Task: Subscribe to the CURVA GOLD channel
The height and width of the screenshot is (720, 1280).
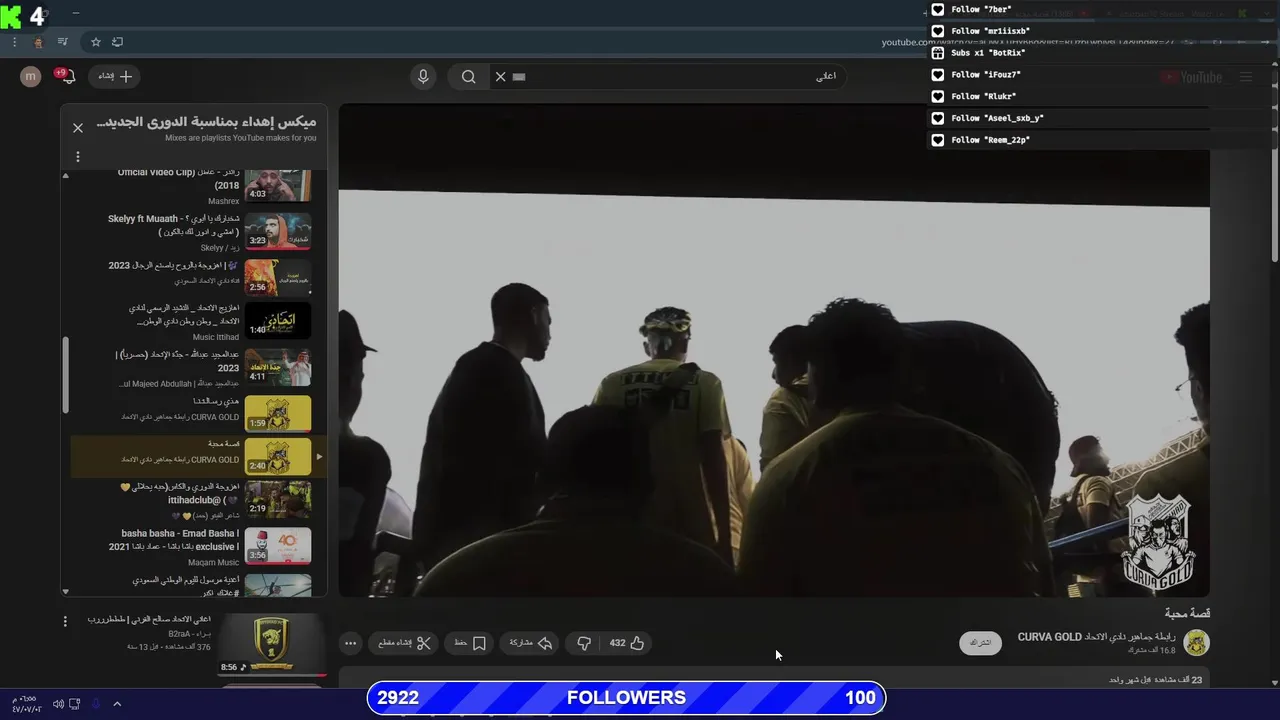Action: 980,643
